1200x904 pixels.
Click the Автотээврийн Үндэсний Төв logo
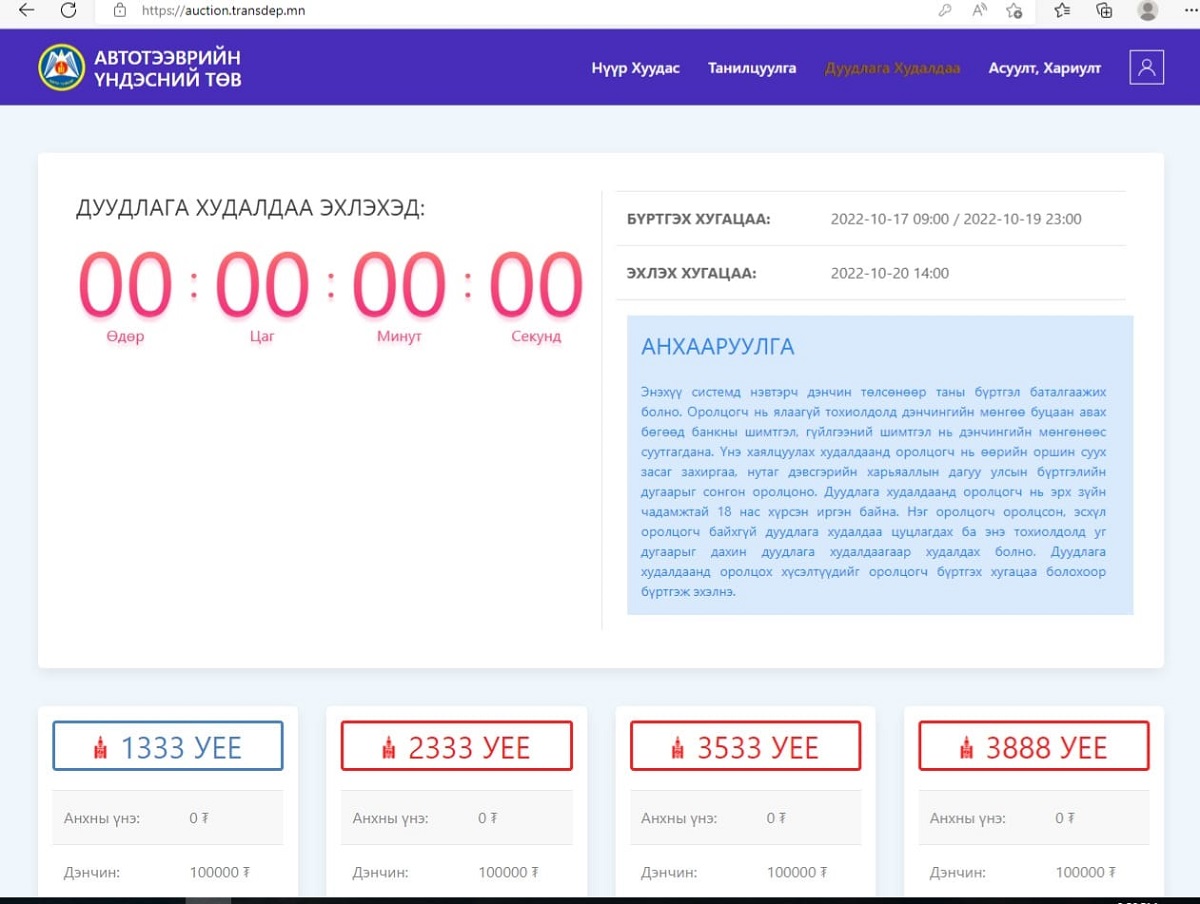click(x=140, y=67)
